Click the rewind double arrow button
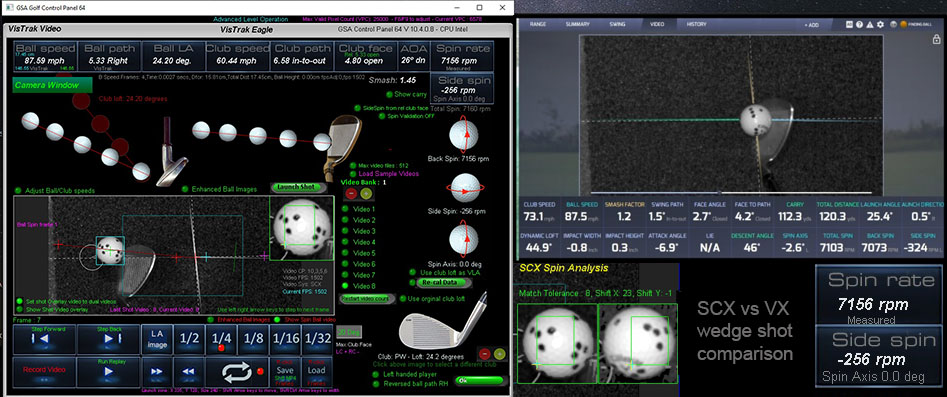This screenshot has height=397, width=947. click(188, 372)
